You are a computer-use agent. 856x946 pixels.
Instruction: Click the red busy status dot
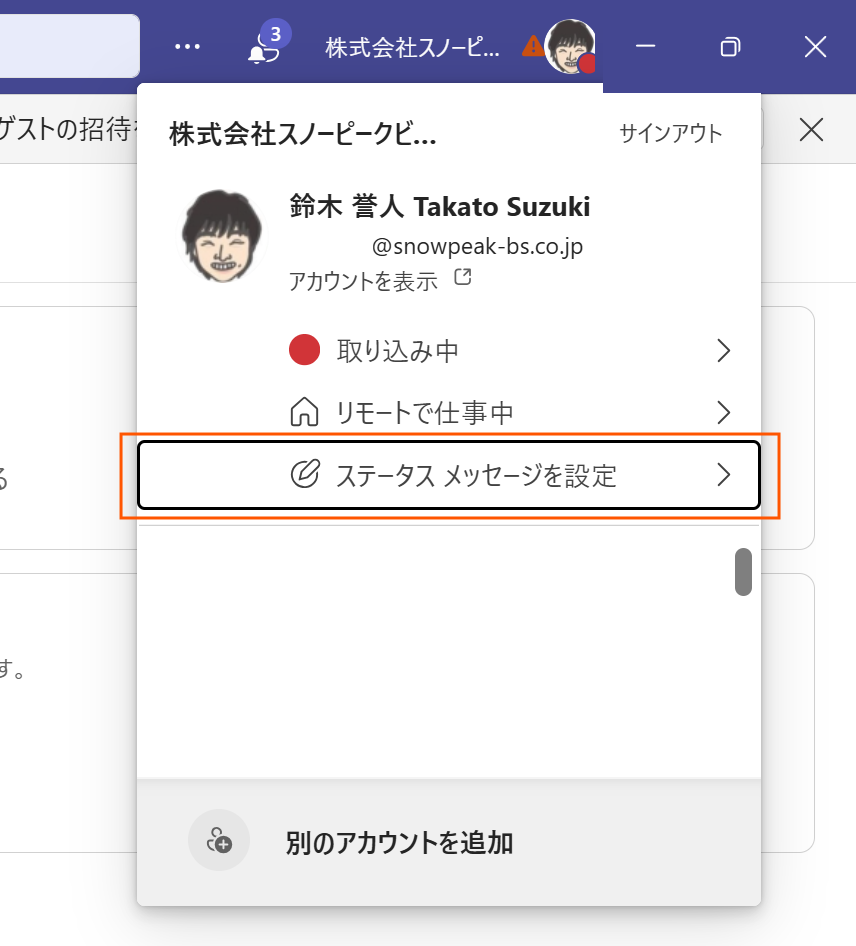click(x=303, y=351)
